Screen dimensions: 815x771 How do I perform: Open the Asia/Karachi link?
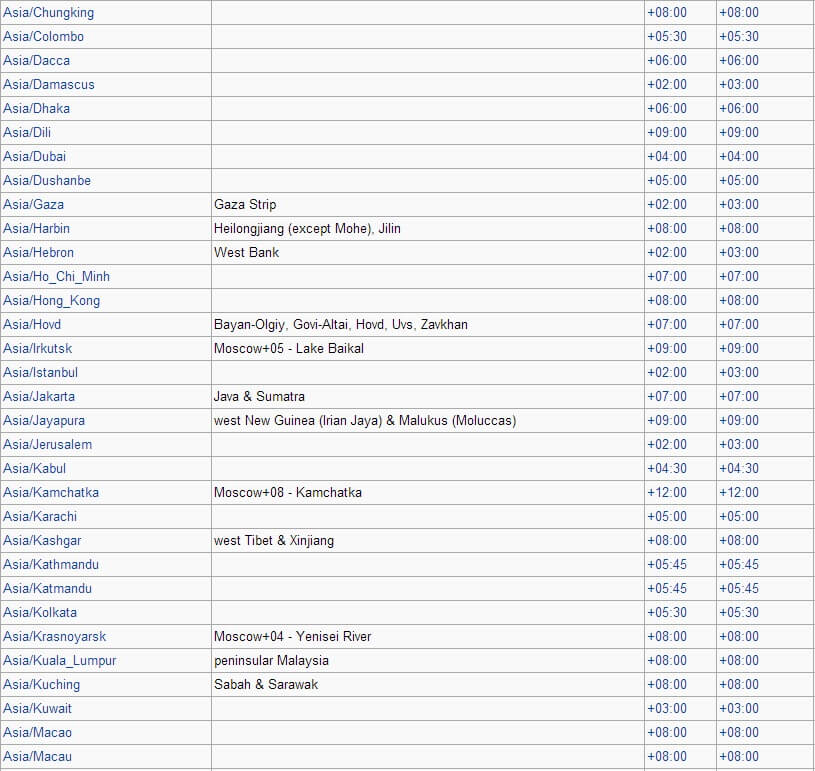40,516
